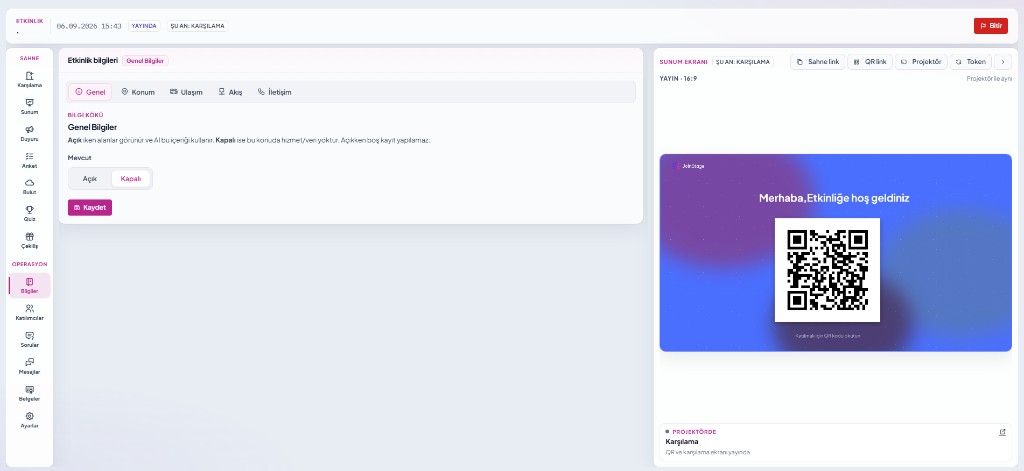Select the Bilgiler sidebar item
The width and height of the screenshot is (1024, 471).
coord(29,285)
